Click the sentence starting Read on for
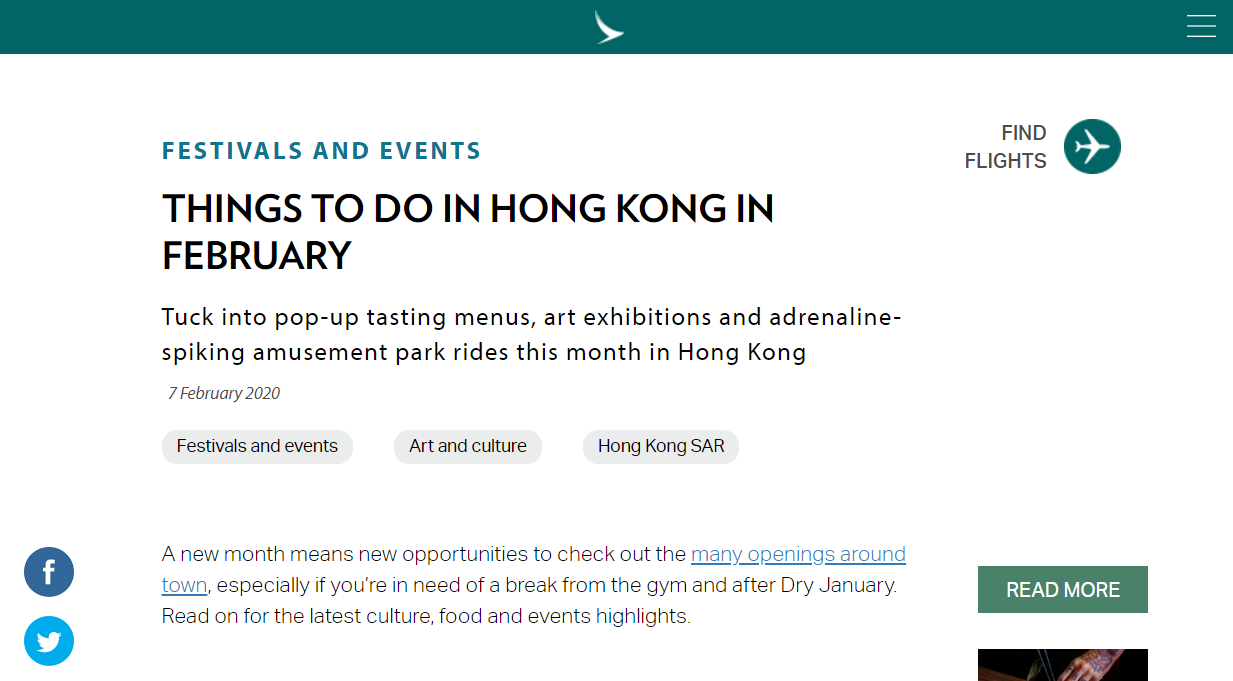Image resolution: width=1233 pixels, height=681 pixels. coord(425,616)
